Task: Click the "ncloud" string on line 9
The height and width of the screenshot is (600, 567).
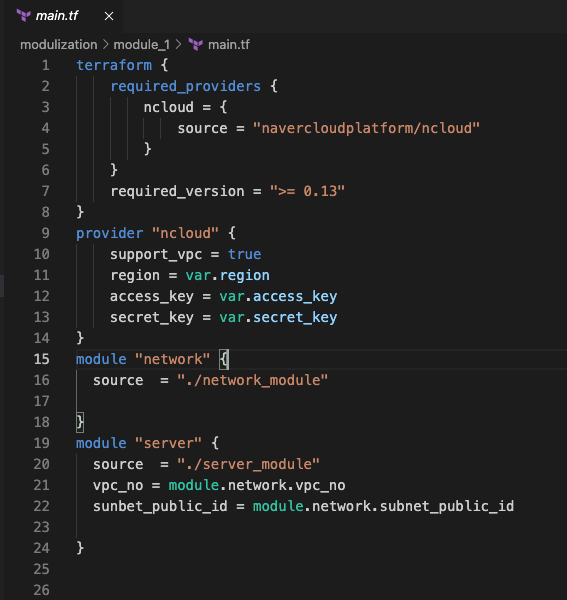Action: (x=185, y=233)
